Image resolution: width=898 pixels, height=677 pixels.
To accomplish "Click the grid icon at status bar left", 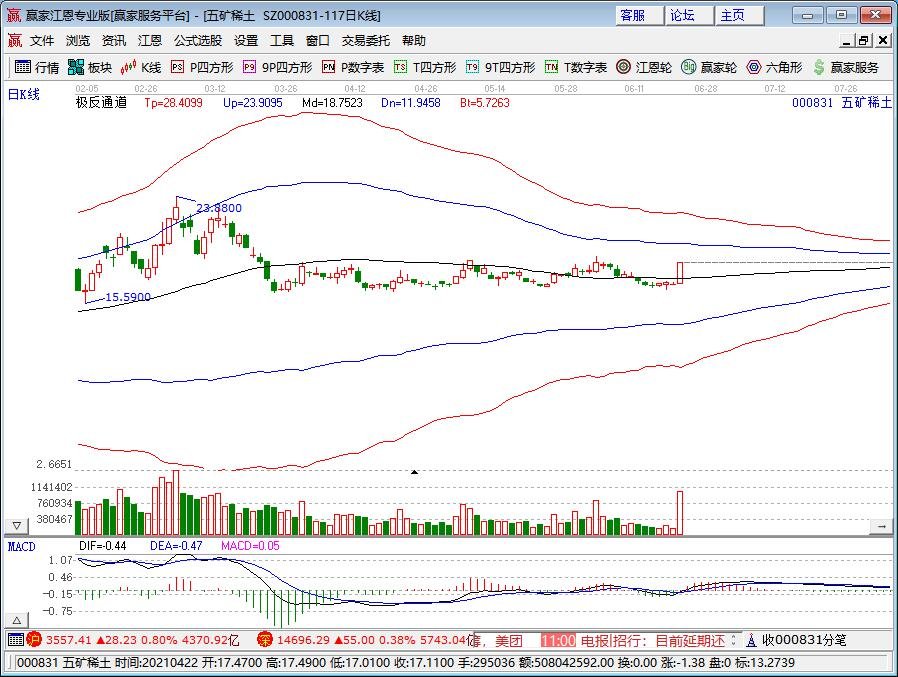I will coord(16,639).
